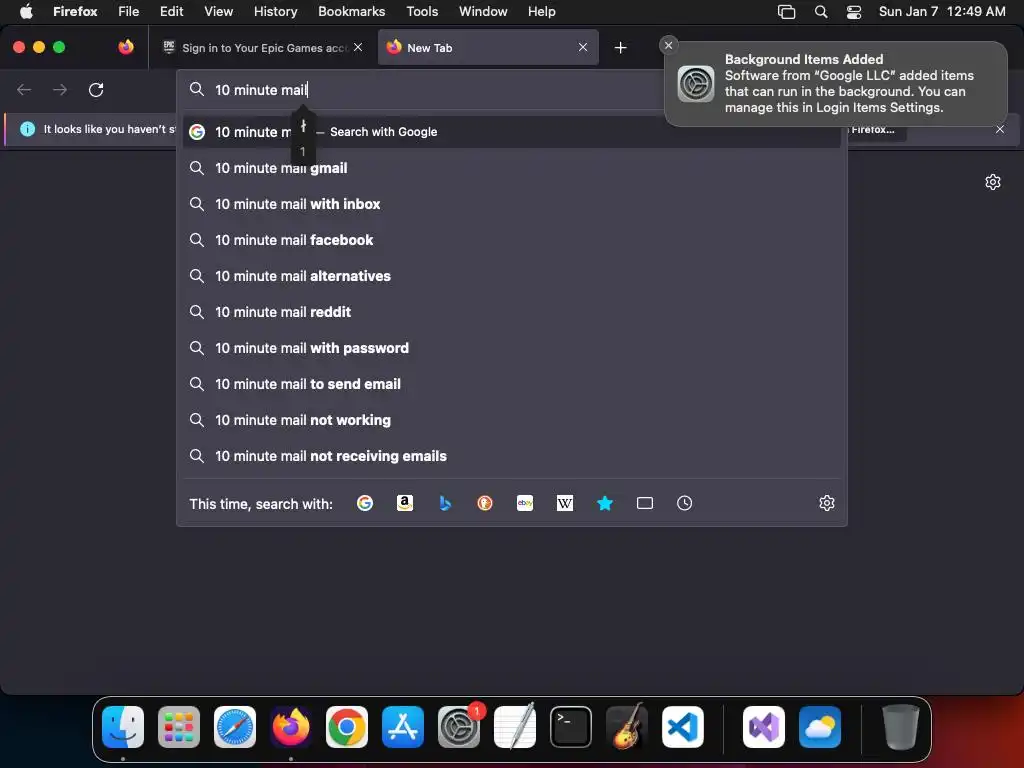
Task: Choose 'Search with Google' top result
Action: point(511,132)
